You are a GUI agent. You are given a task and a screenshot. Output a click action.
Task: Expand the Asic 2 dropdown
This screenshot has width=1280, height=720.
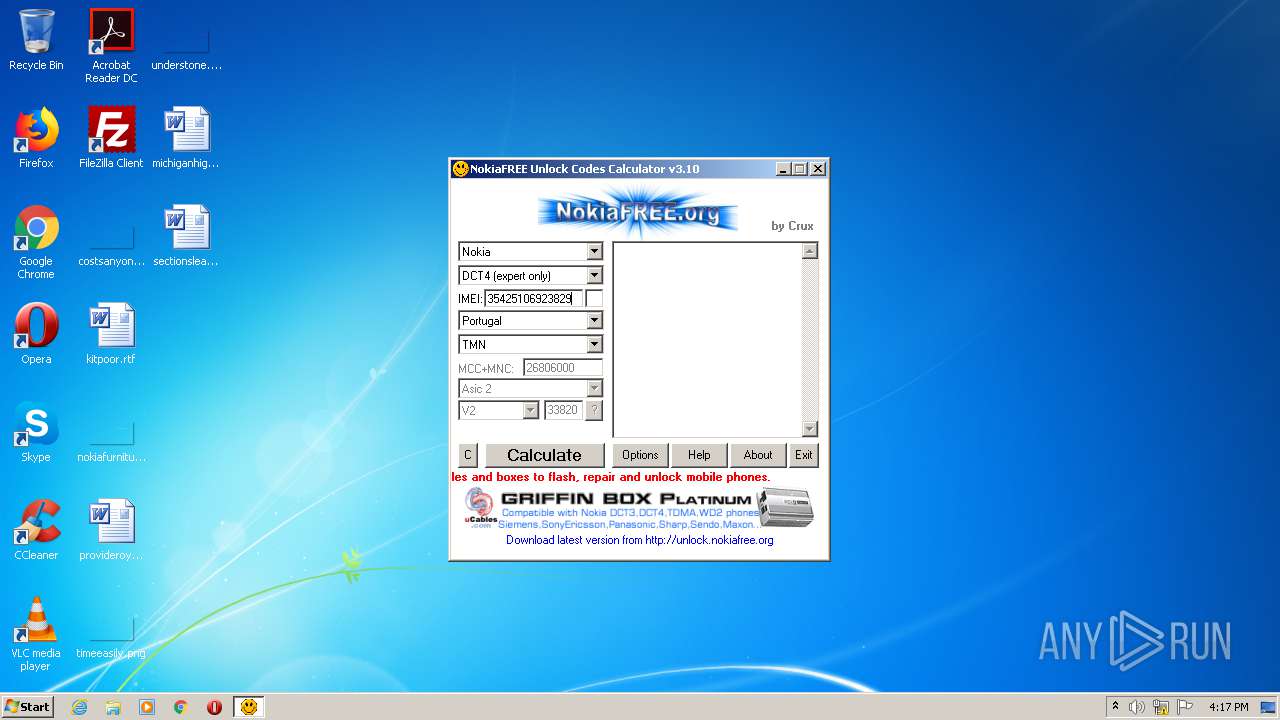tap(594, 389)
